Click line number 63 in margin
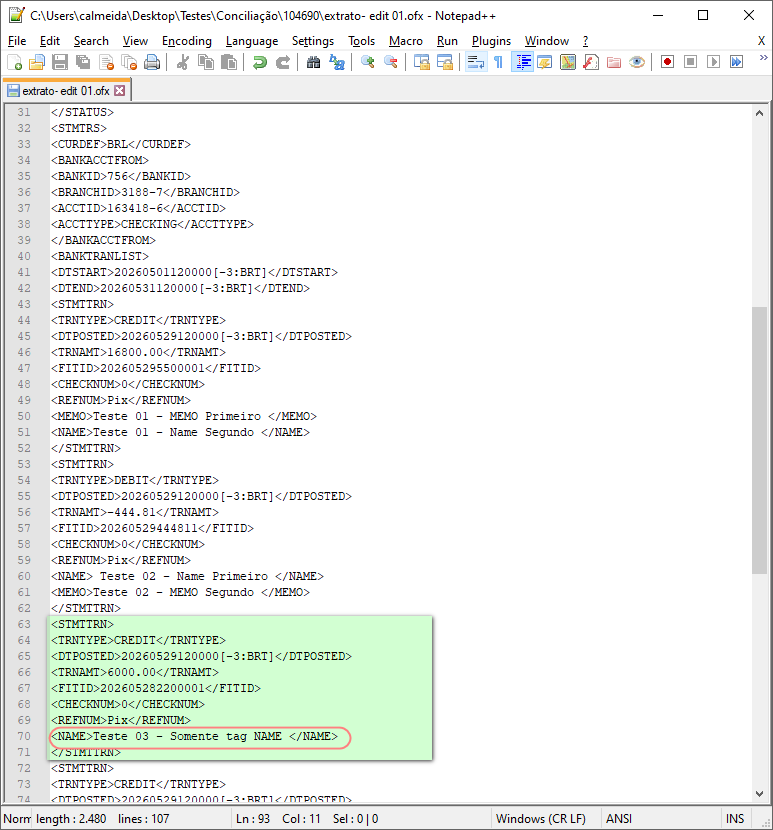This screenshot has width=773, height=830. (24, 624)
